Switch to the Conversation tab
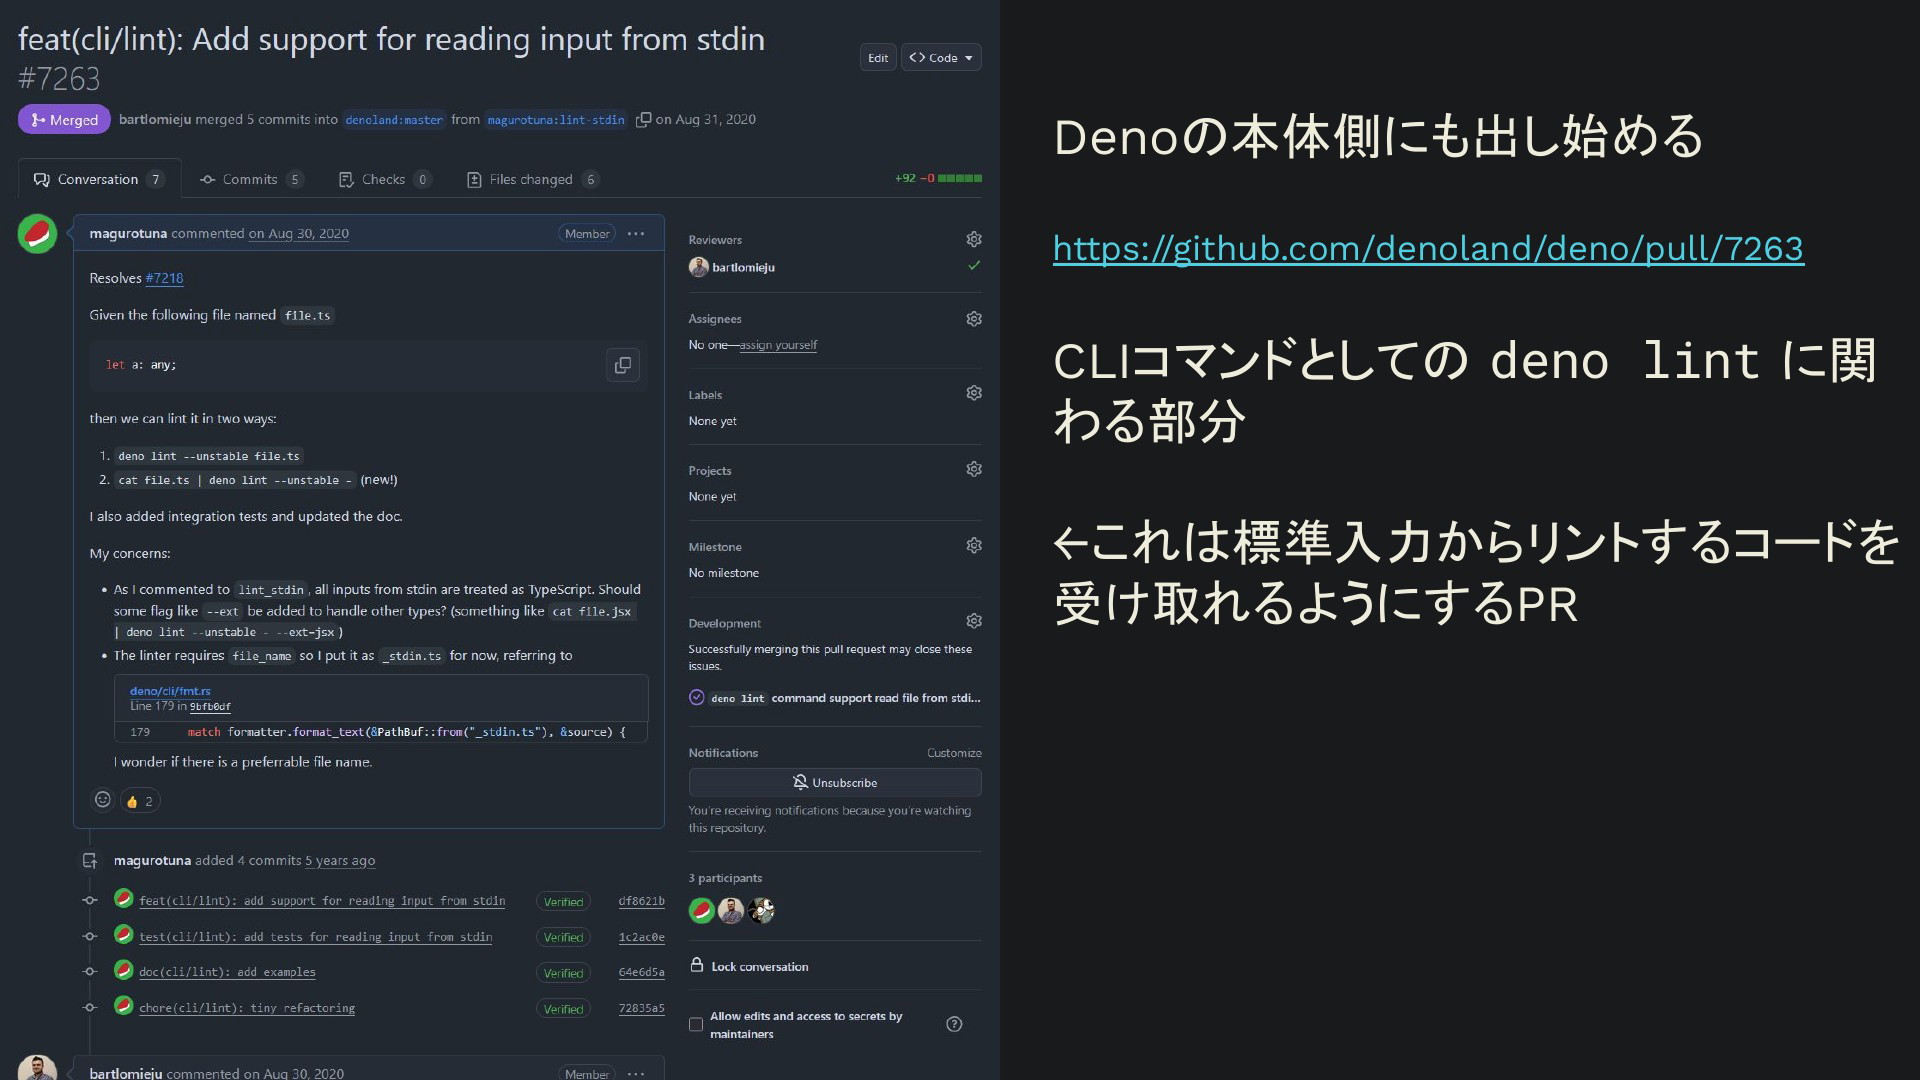 pos(99,180)
